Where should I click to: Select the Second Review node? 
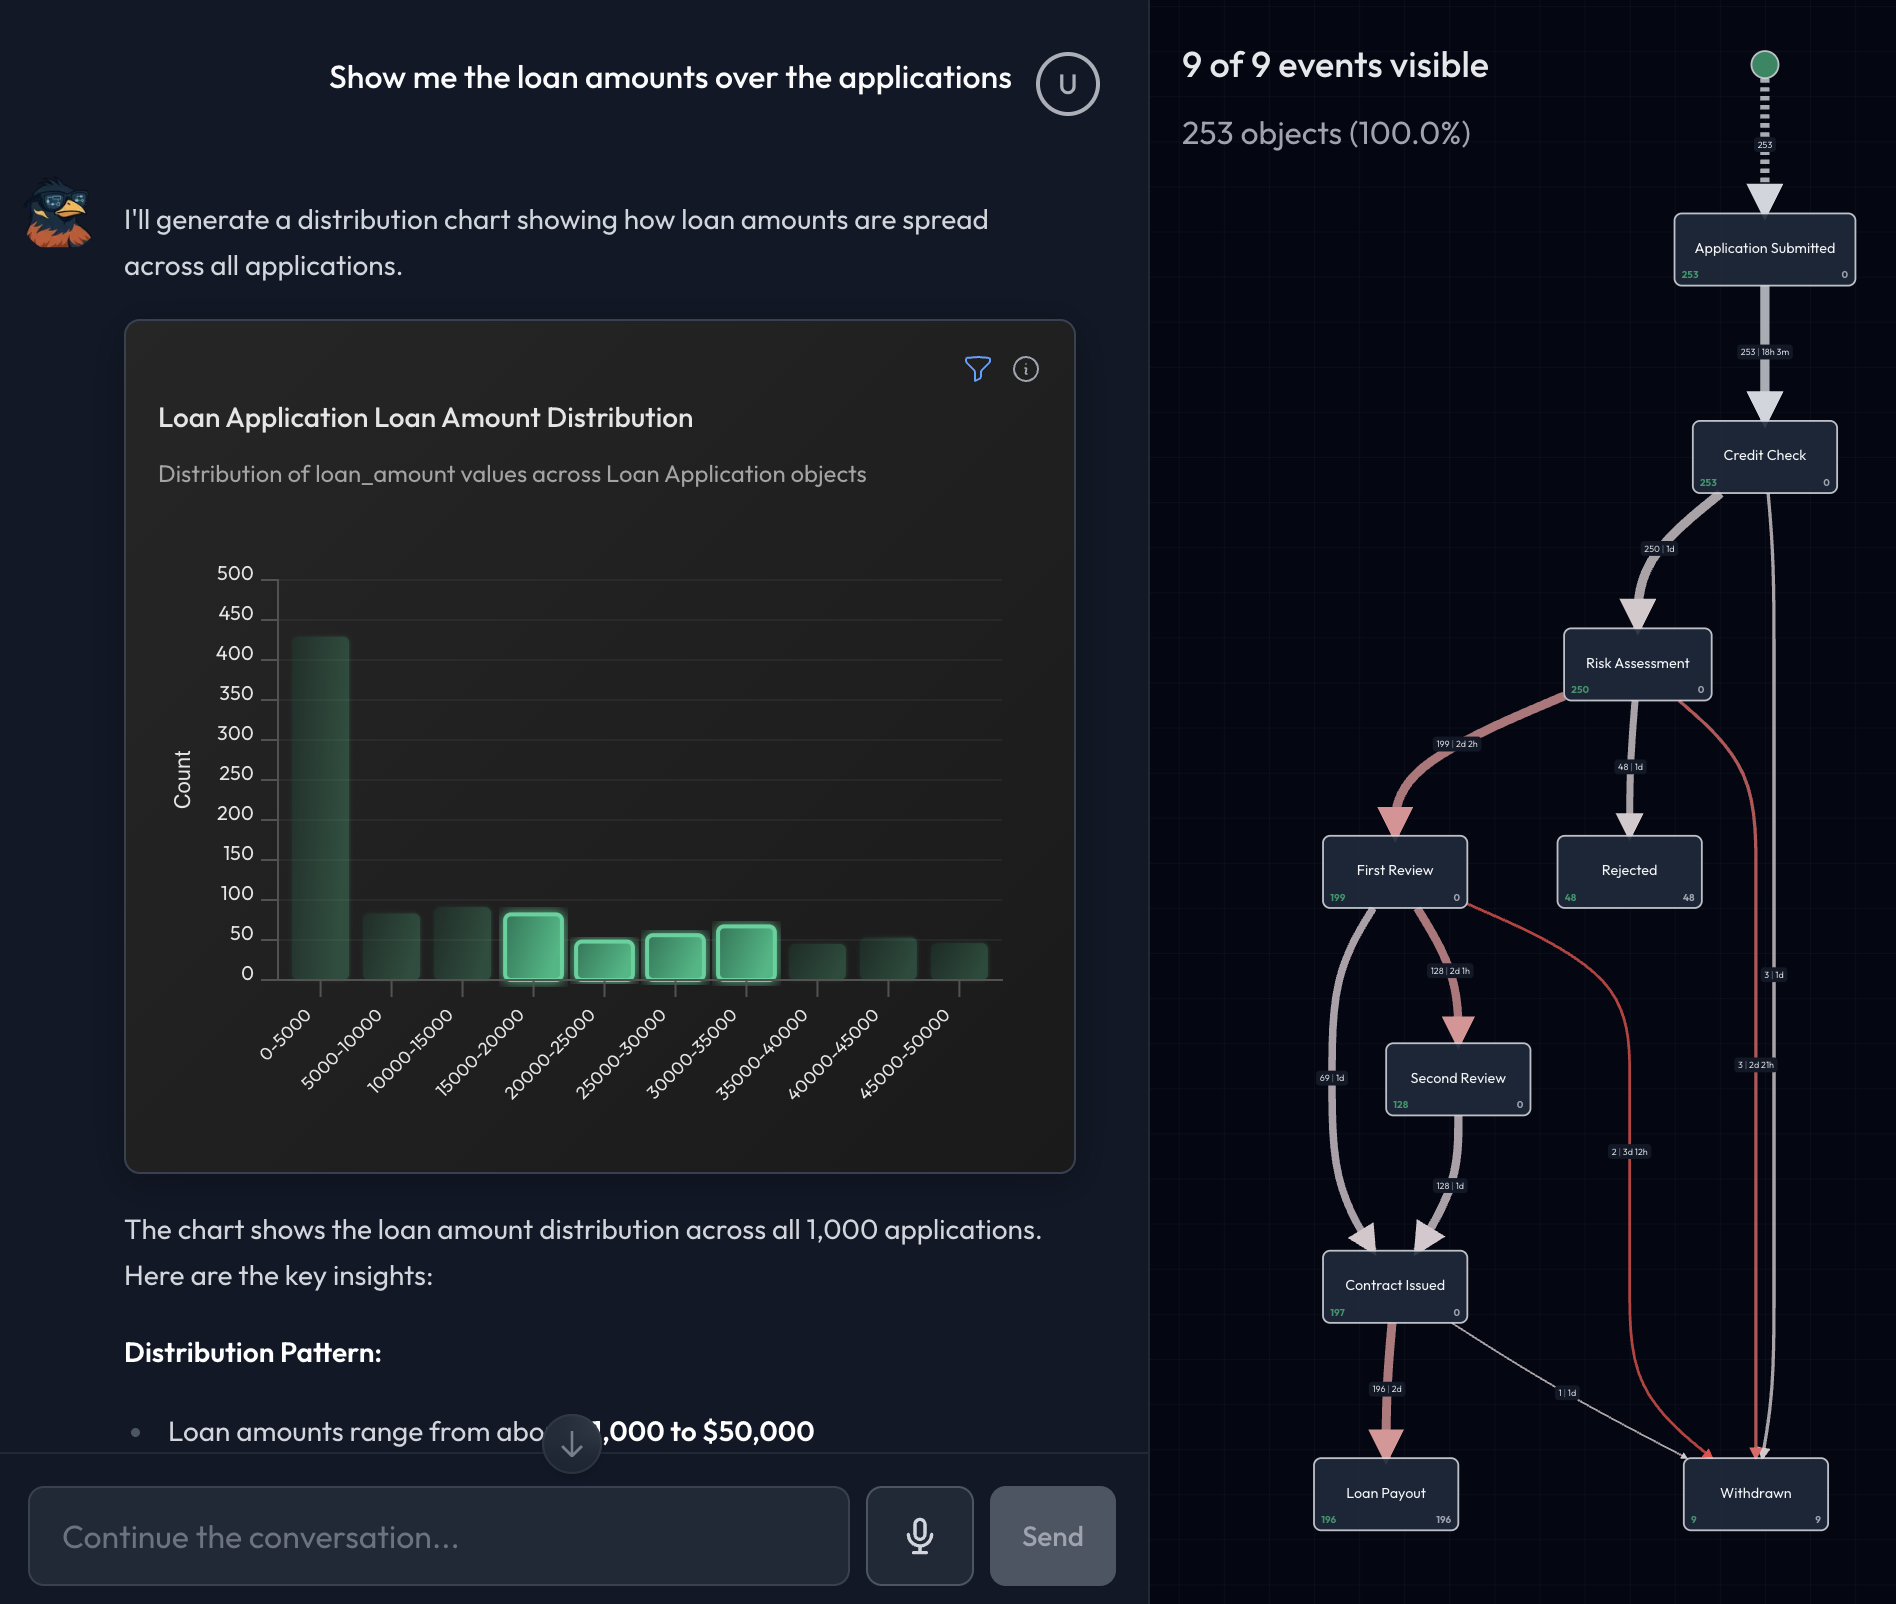pos(1457,1079)
